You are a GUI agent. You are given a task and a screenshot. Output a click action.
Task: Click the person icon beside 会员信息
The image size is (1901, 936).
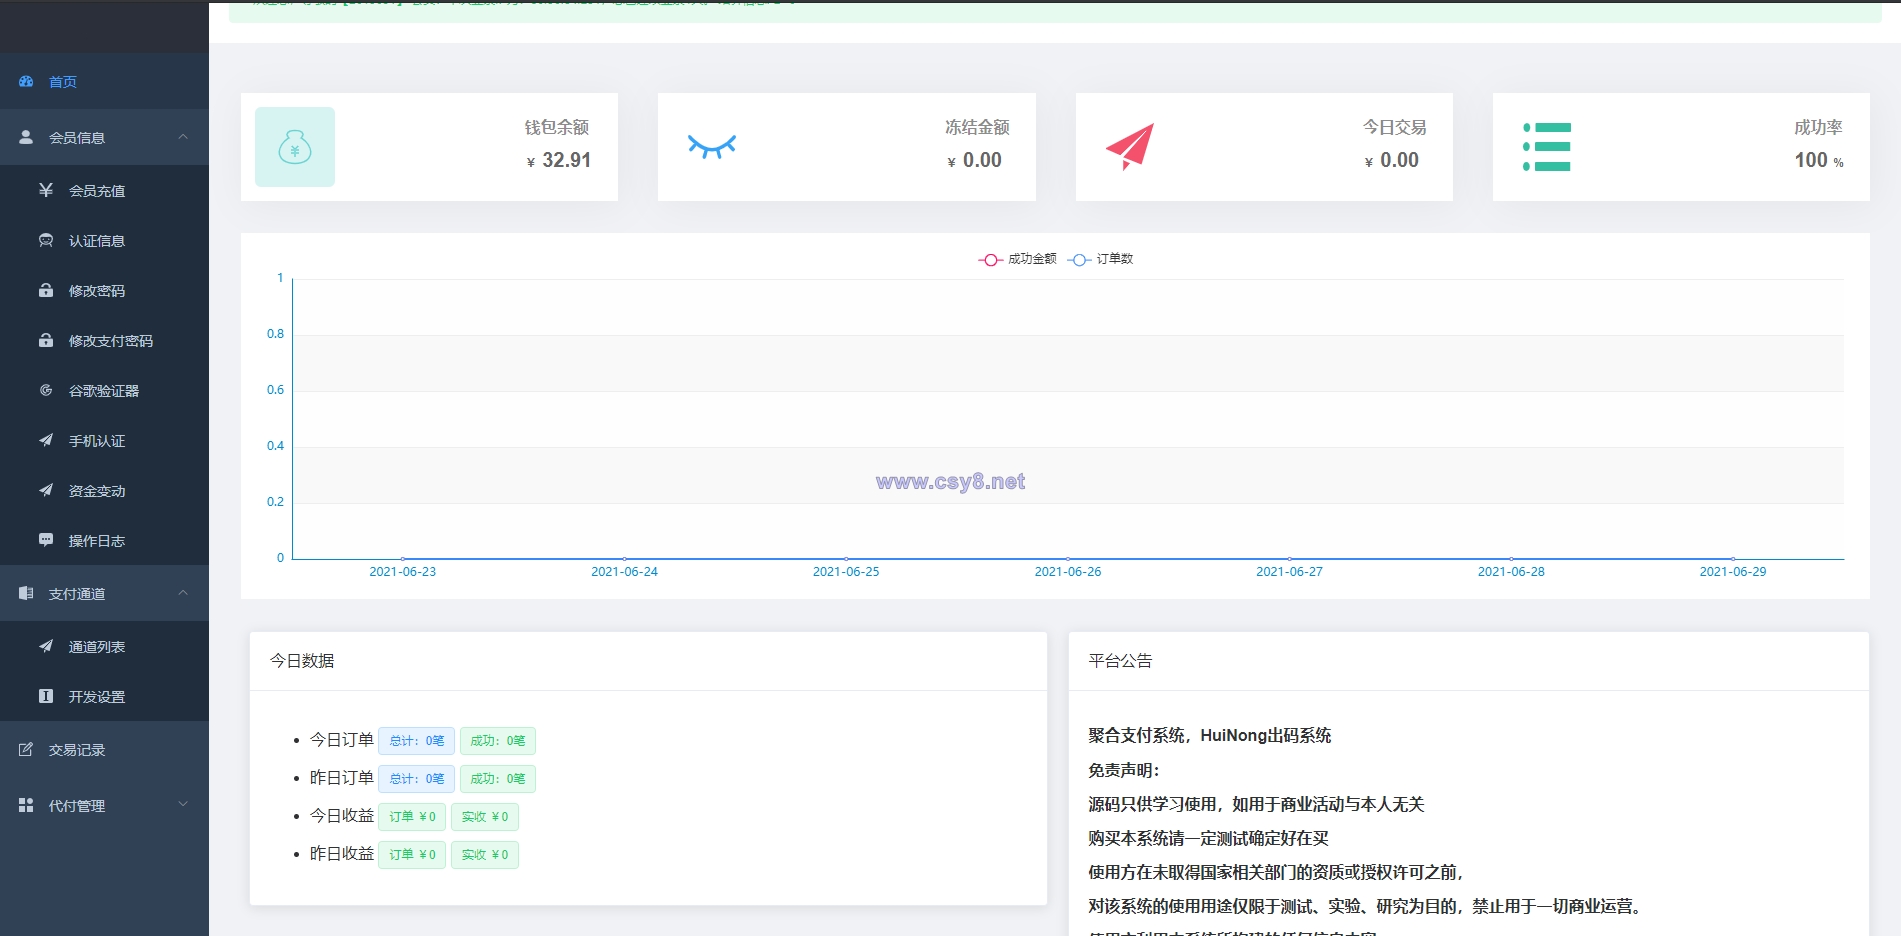pos(26,137)
